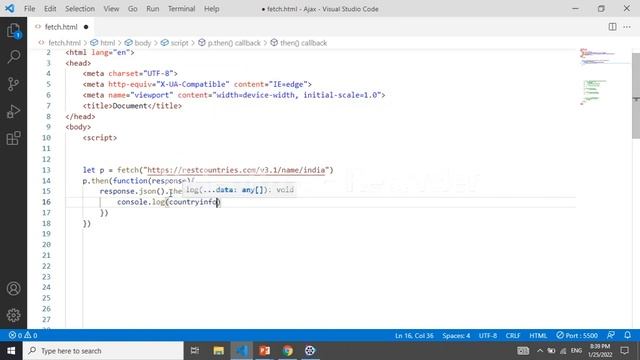Click the closing </head> tag
This screenshot has width=640, height=360.
pyautogui.click(x=80, y=116)
